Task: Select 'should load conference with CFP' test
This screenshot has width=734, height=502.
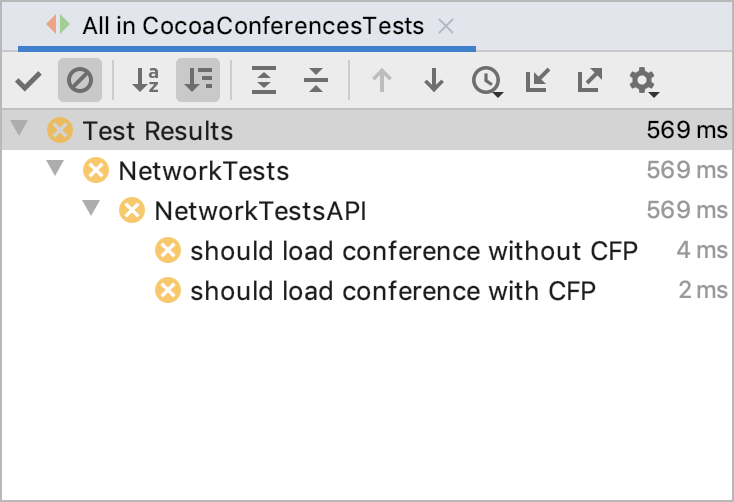Action: (392, 291)
